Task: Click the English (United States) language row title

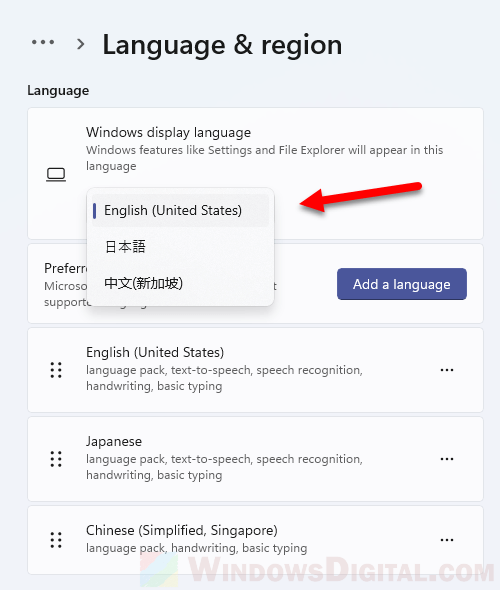Action: click(155, 353)
